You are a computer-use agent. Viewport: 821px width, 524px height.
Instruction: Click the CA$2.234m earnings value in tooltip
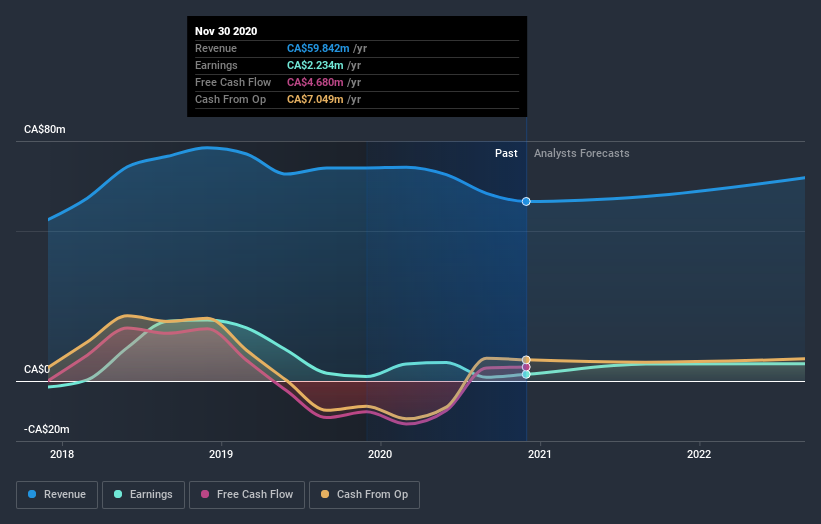click(x=315, y=65)
